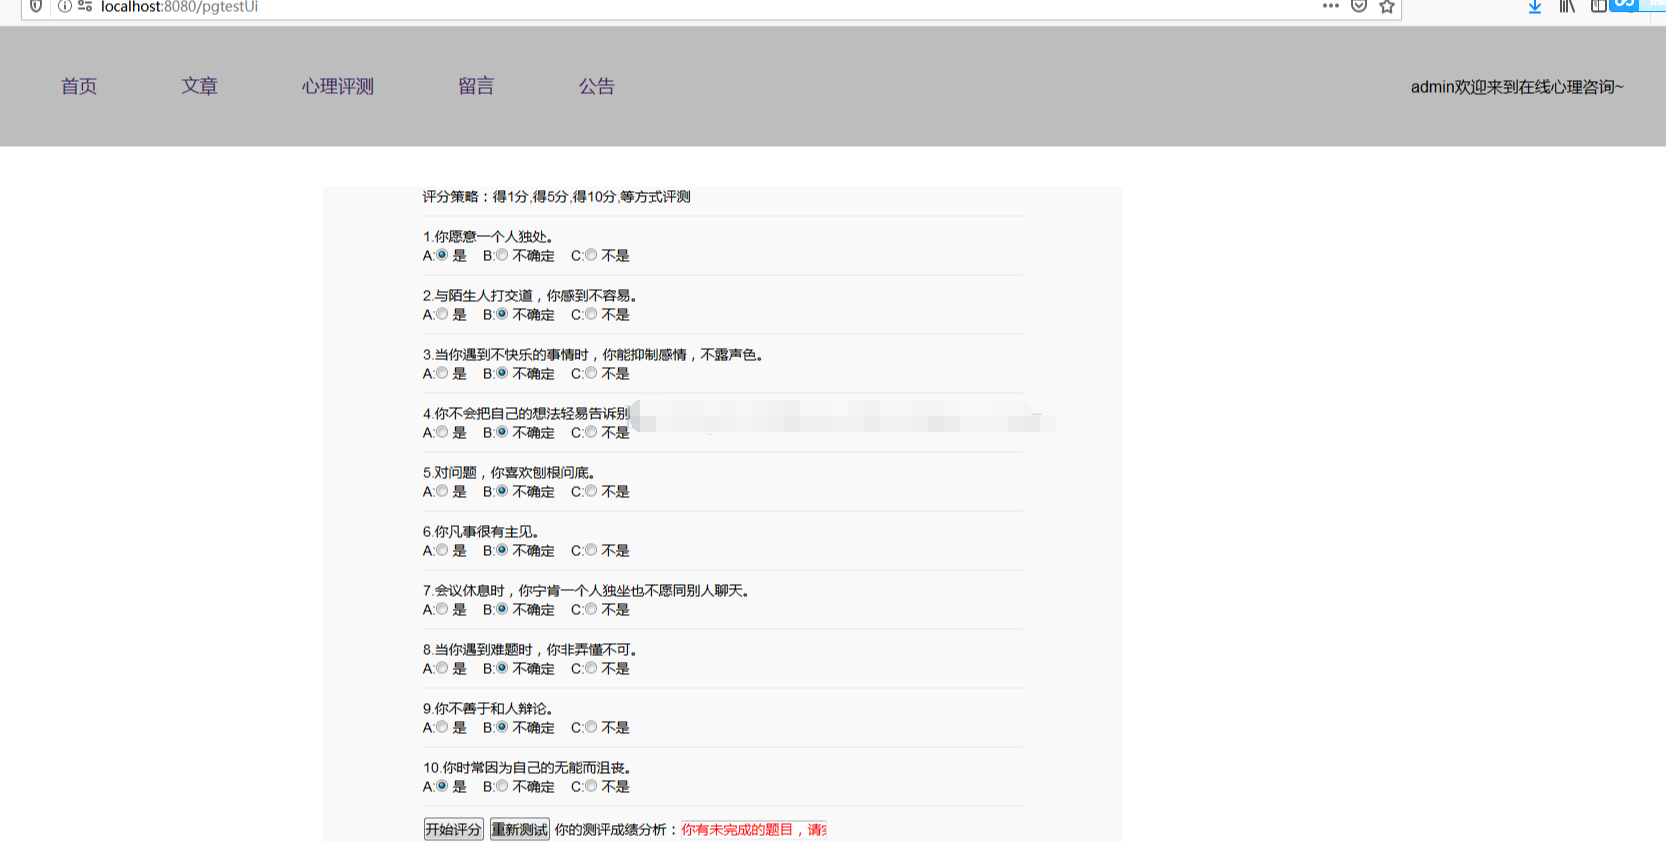Select B 不确定 for question 10
This screenshot has width=1666, height=855.
click(502, 786)
